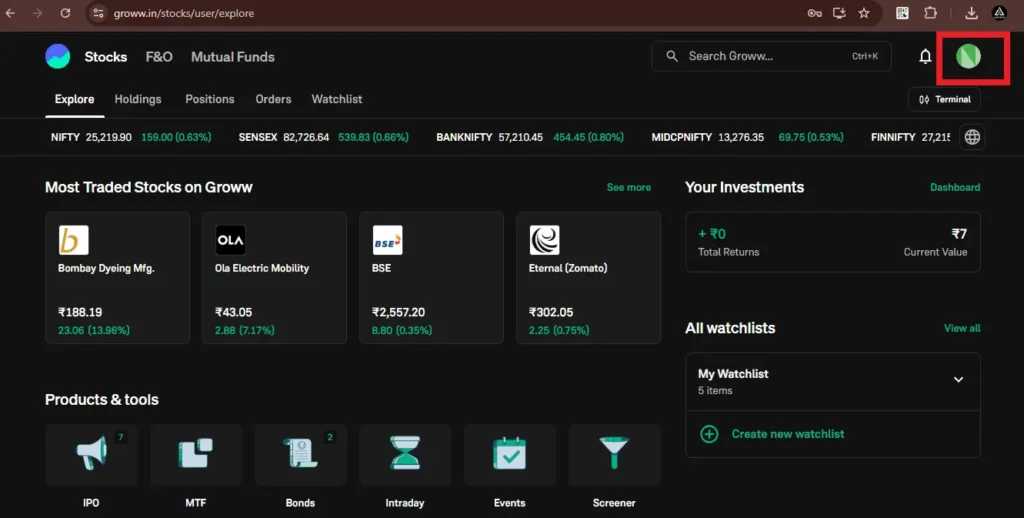Open the notifications bell
This screenshot has width=1024, height=518.
(x=925, y=57)
